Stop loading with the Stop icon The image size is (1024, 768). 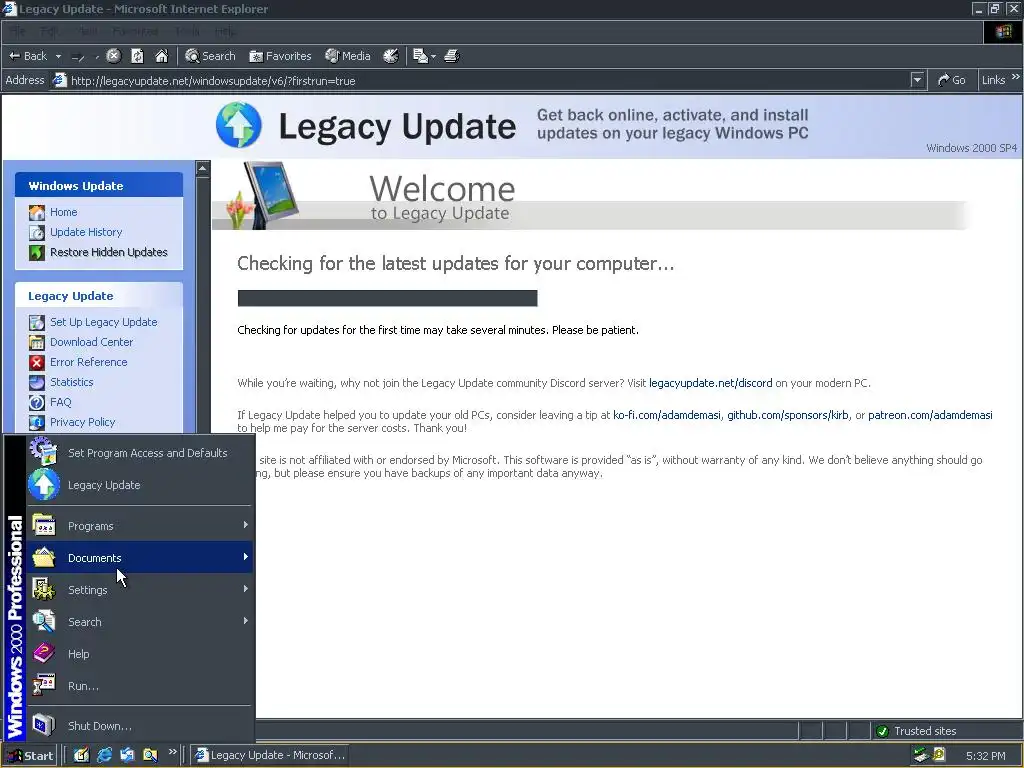(x=114, y=56)
